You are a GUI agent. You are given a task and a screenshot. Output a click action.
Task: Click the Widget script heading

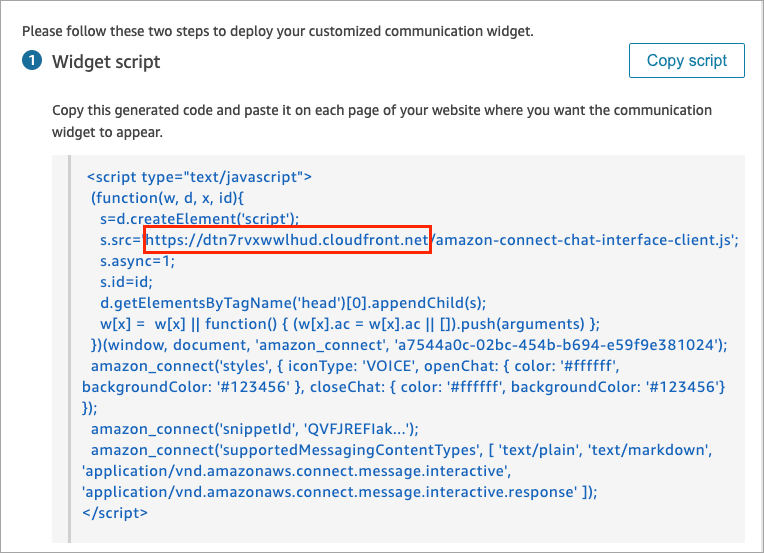(106, 62)
